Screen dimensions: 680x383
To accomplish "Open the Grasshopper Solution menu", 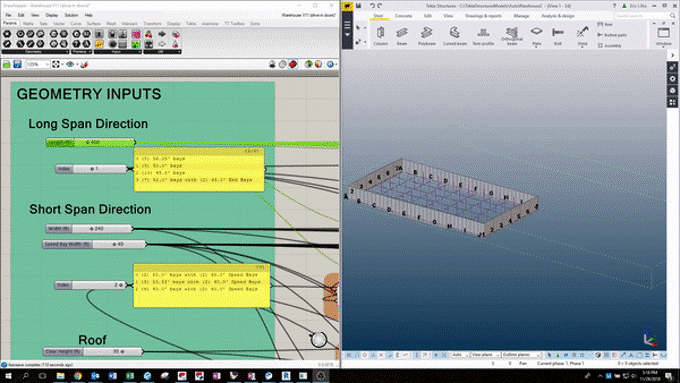I will (x=71, y=15).
